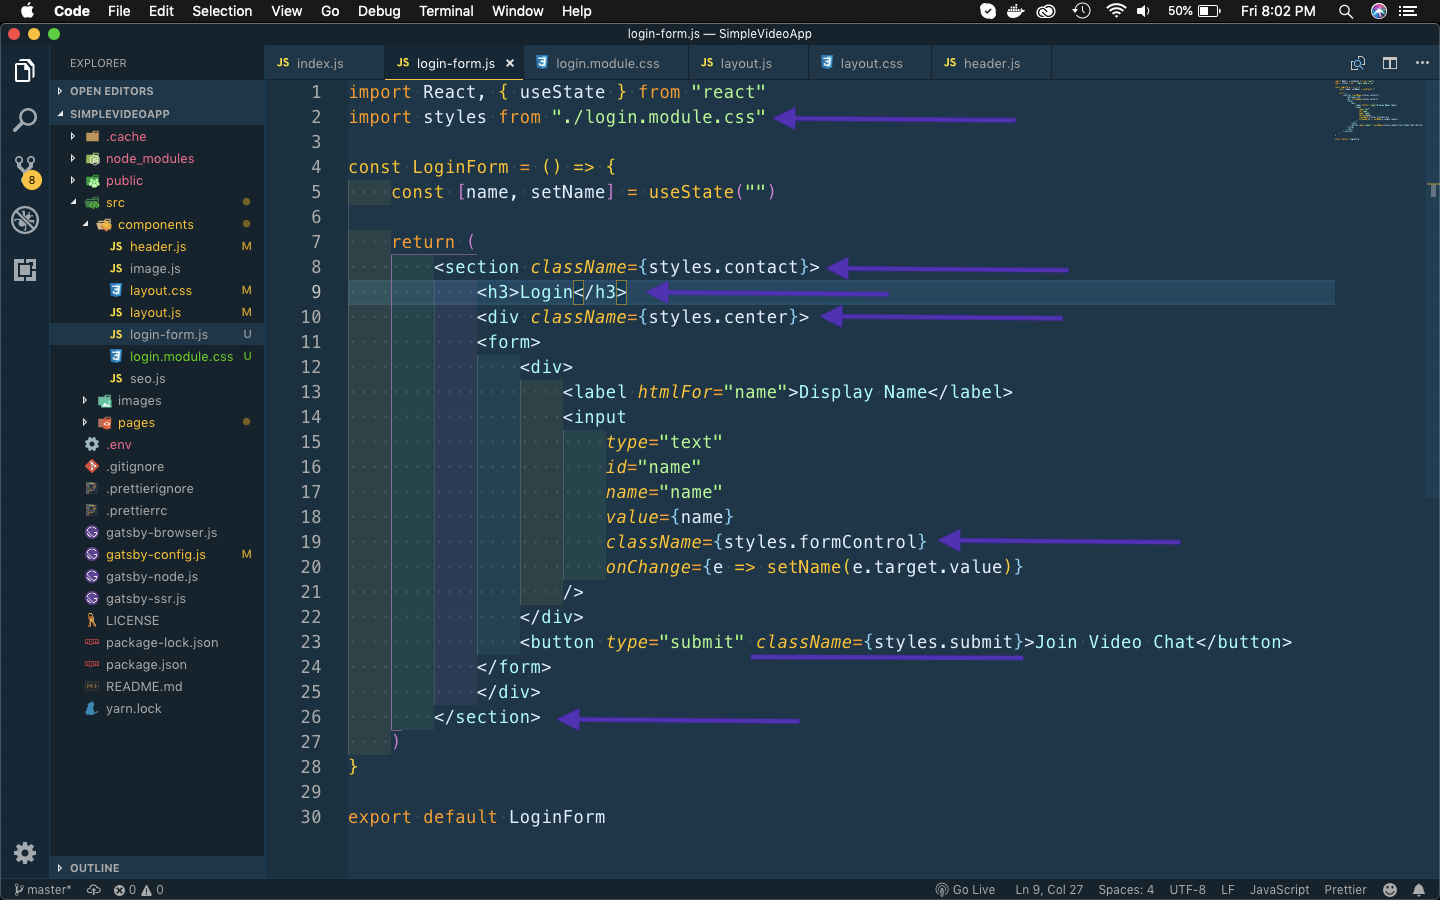Open the .env file
This screenshot has height=900, width=1440.
pyautogui.click(x=157, y=444)
